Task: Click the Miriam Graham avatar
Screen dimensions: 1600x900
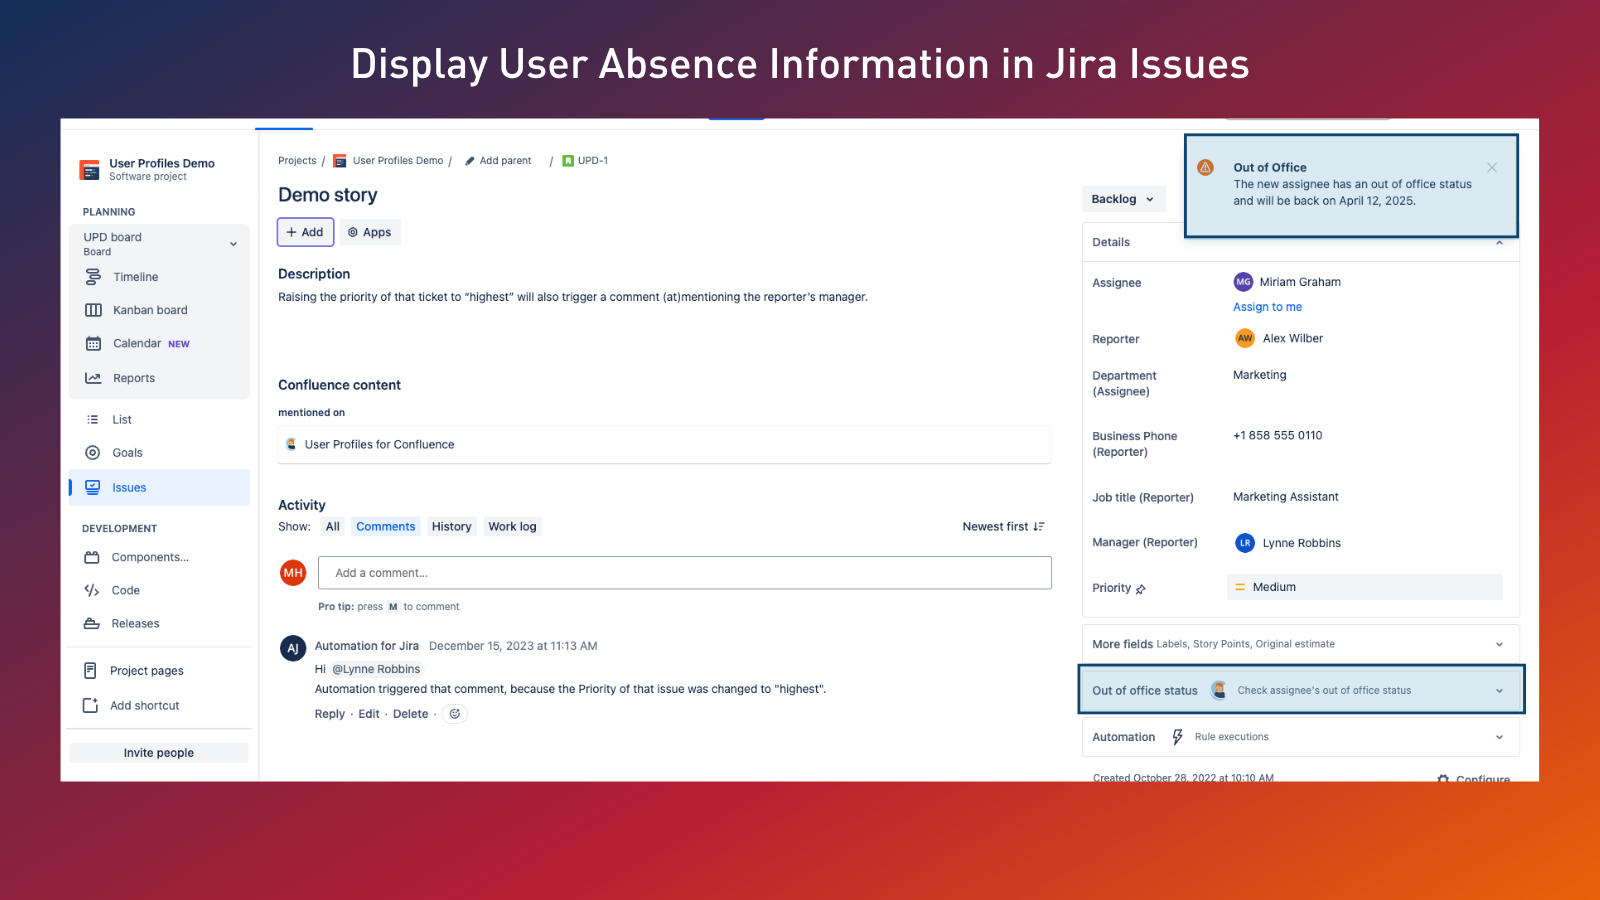Action: (1243, 282)
